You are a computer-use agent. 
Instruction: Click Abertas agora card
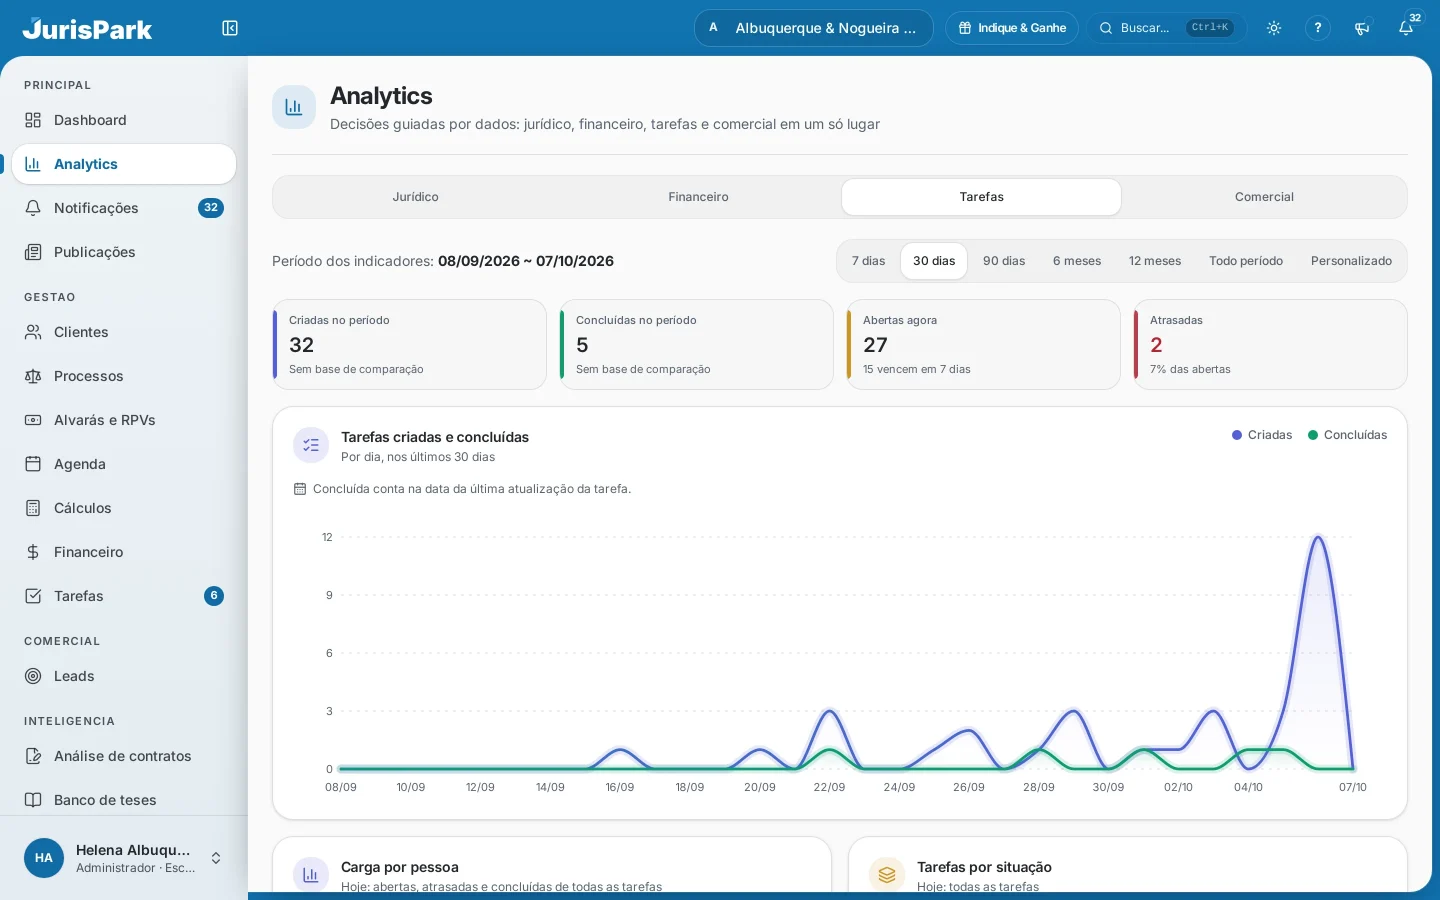point(983,345)
